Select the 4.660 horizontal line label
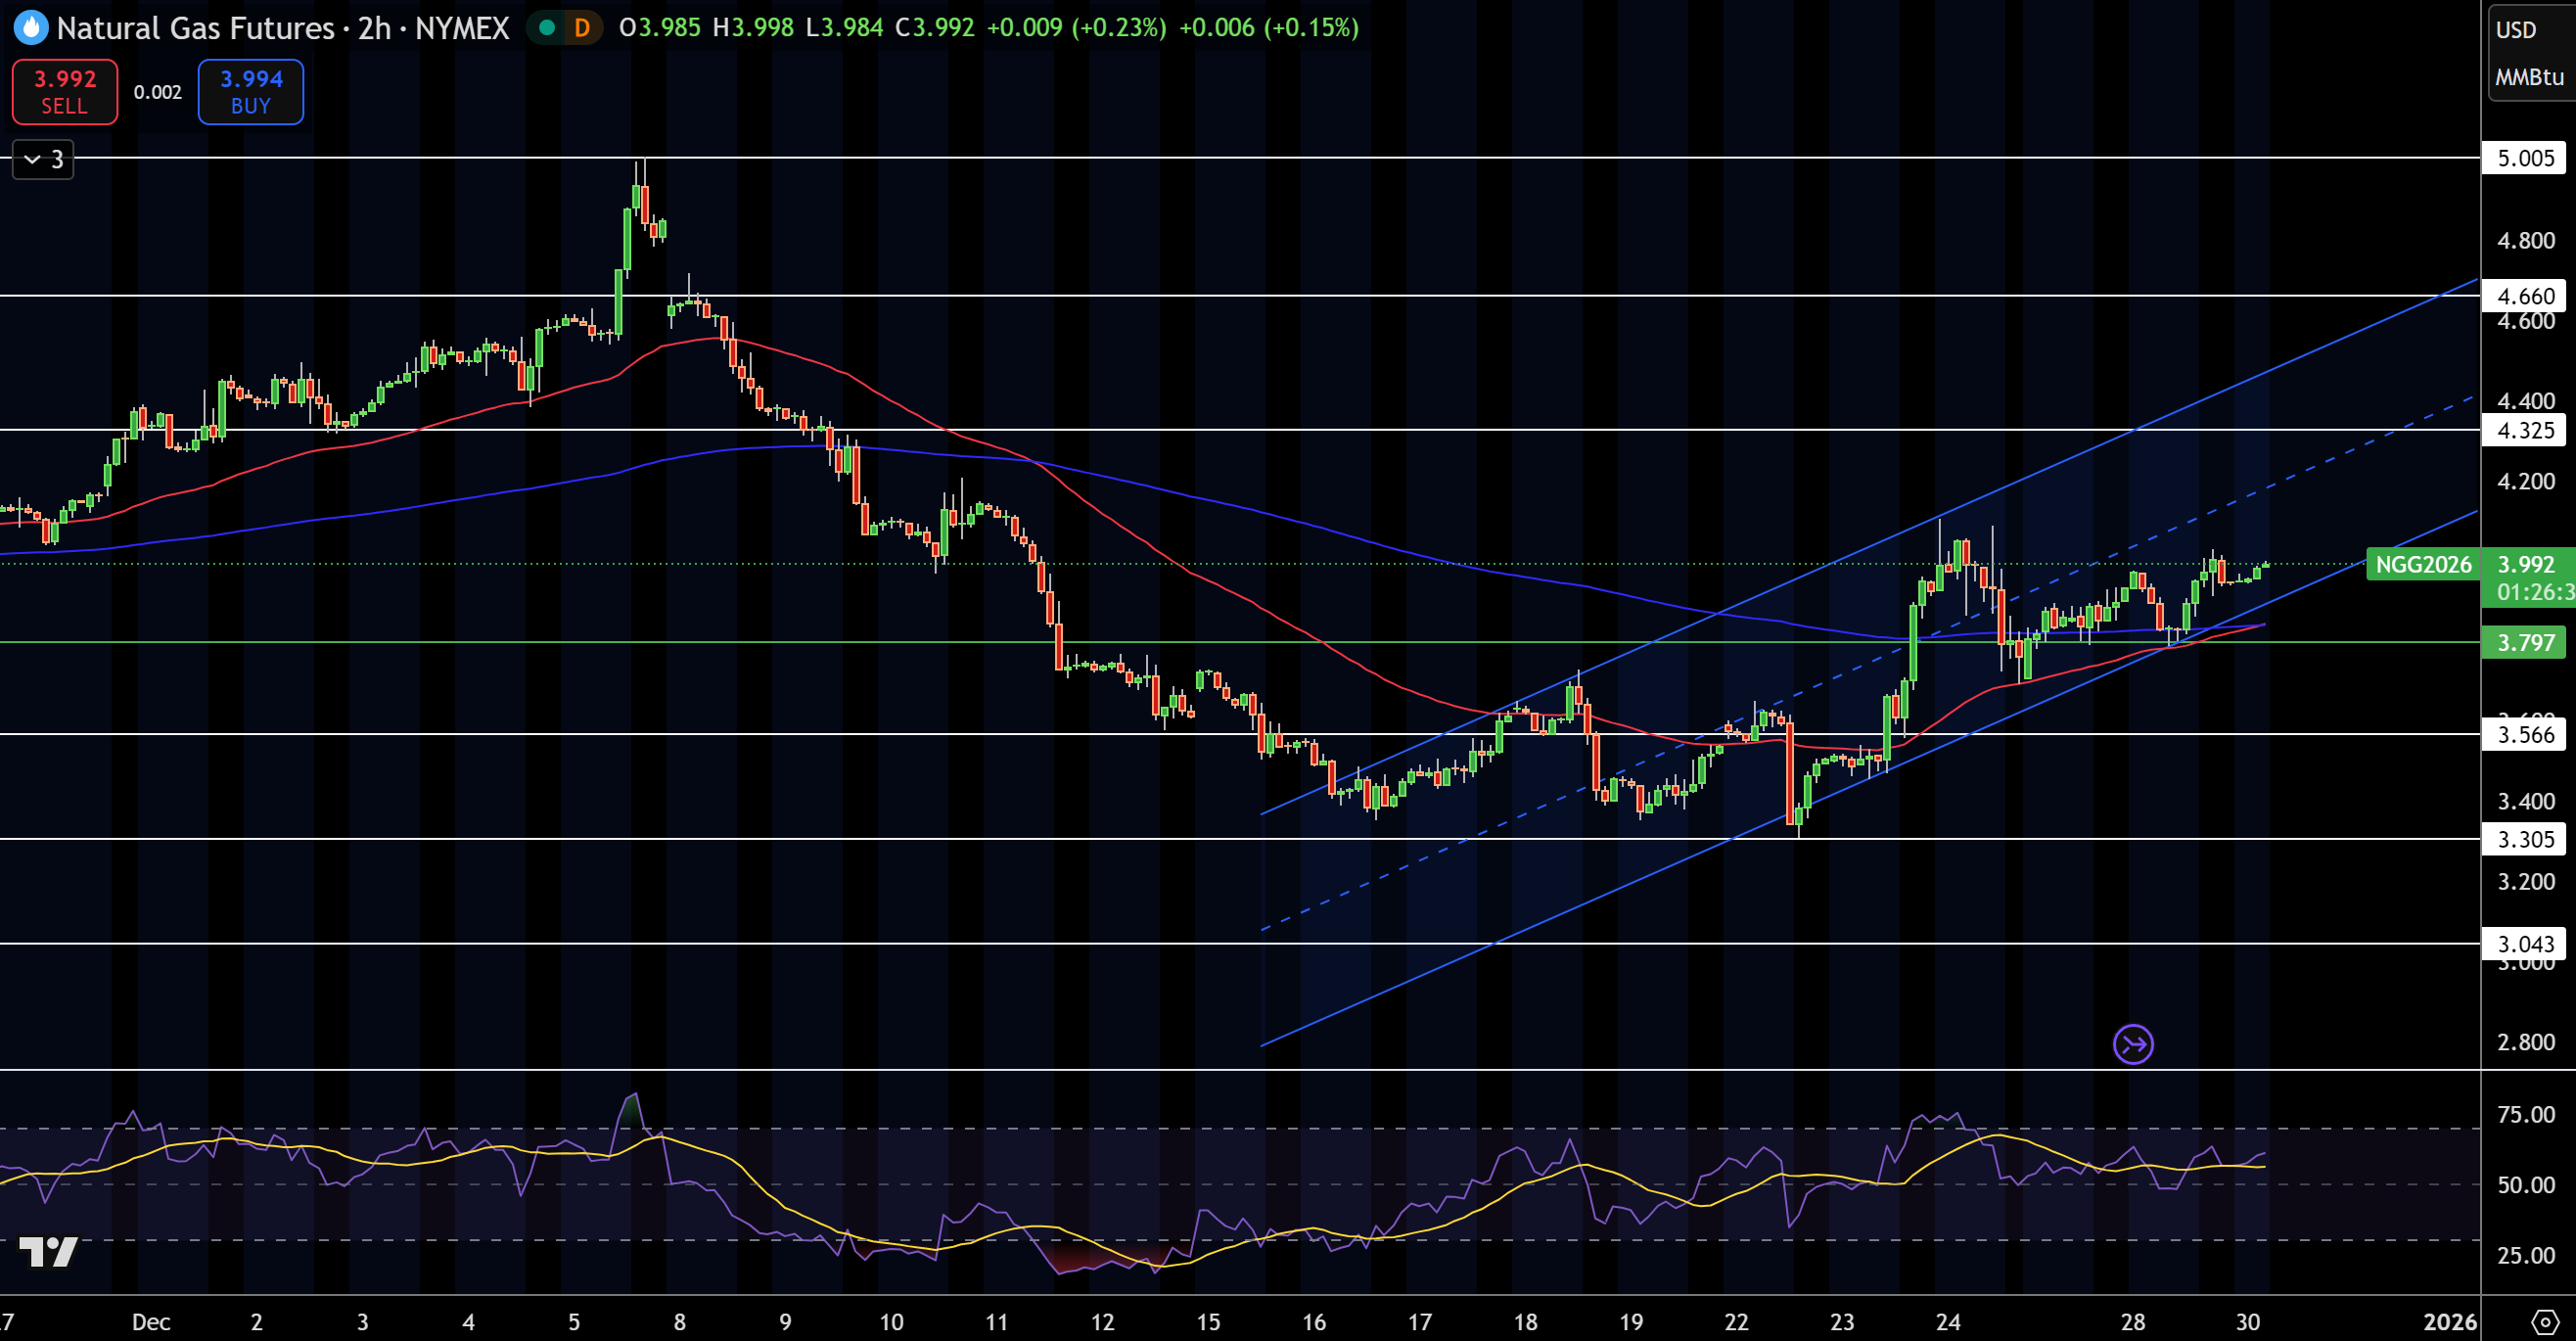Viewport: 2576px width, 1341px height. pyautogui.click(x=2525, y=296)
